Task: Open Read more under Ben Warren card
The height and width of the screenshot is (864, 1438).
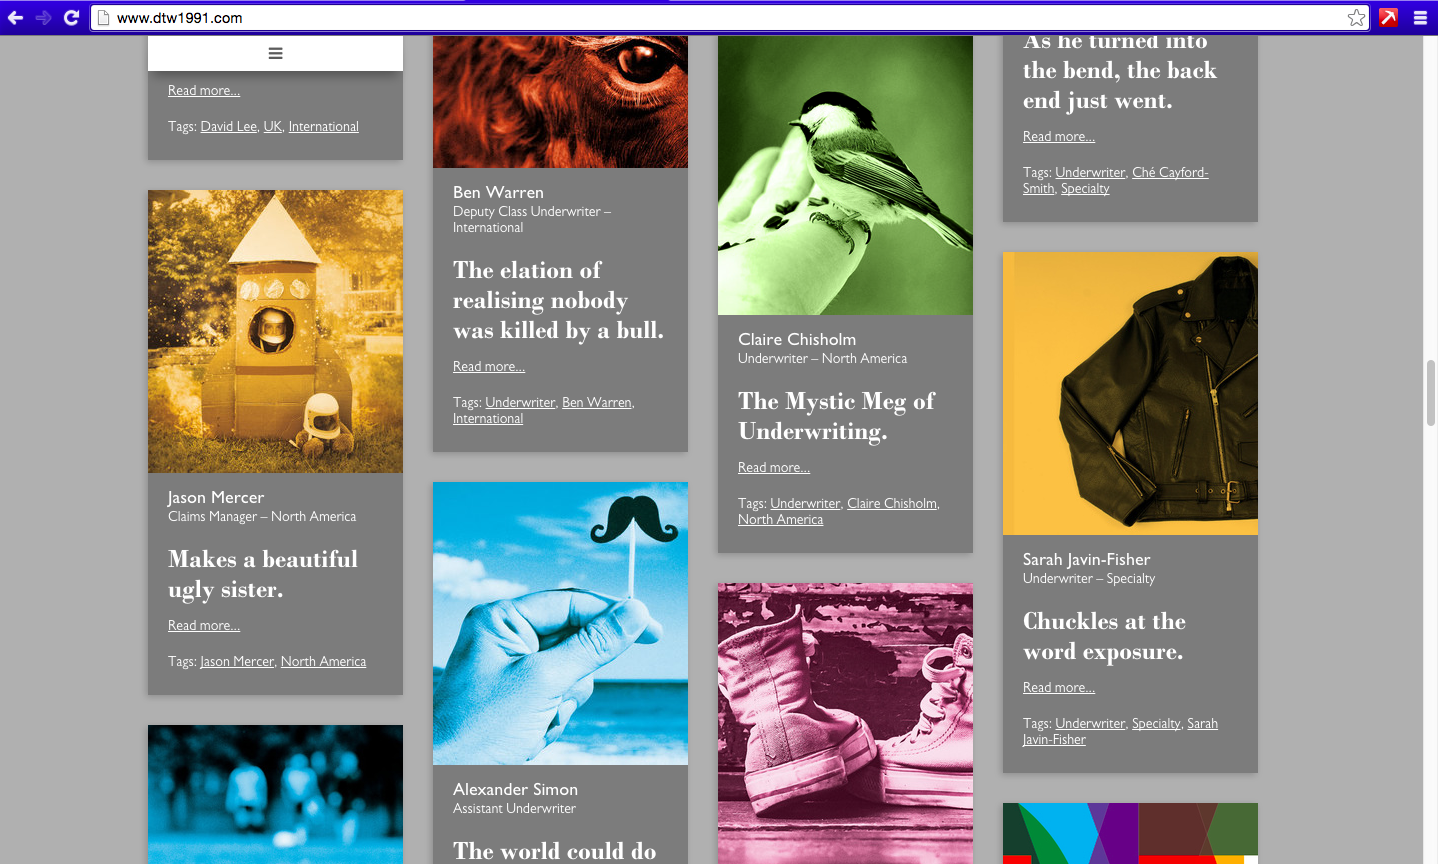Action: click(489, 367)
